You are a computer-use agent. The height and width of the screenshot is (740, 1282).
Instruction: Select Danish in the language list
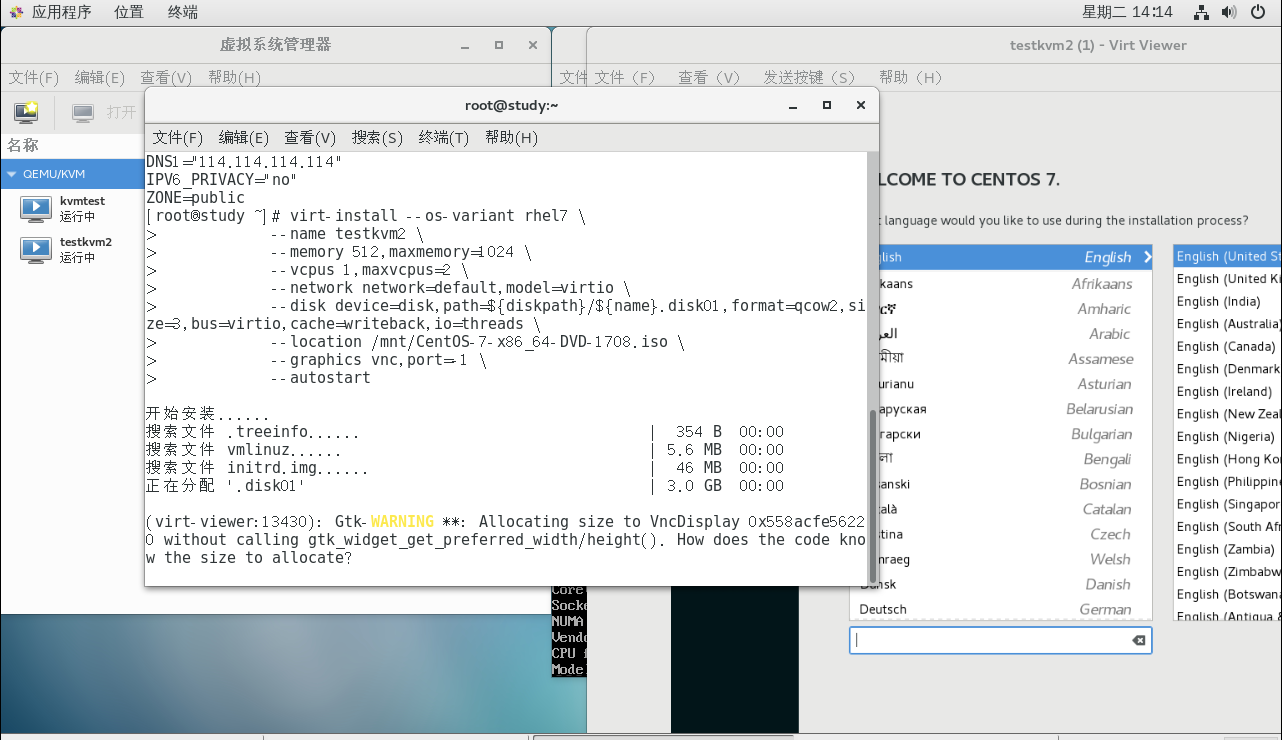(1000, 584)
